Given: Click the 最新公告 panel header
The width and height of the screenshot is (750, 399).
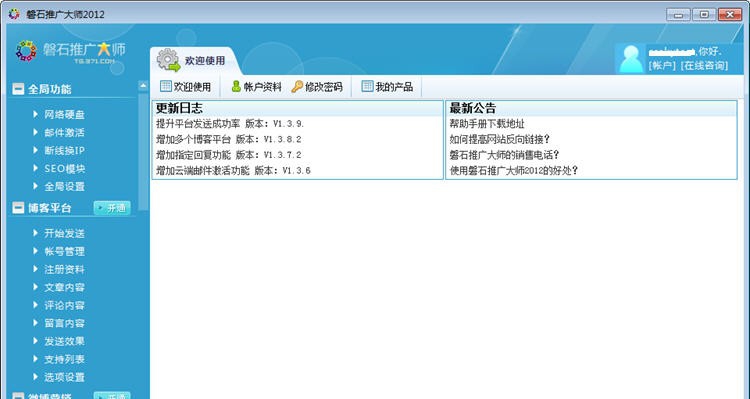Looking at the screenshot, I should pyautogui.click(x=591, y=108).
